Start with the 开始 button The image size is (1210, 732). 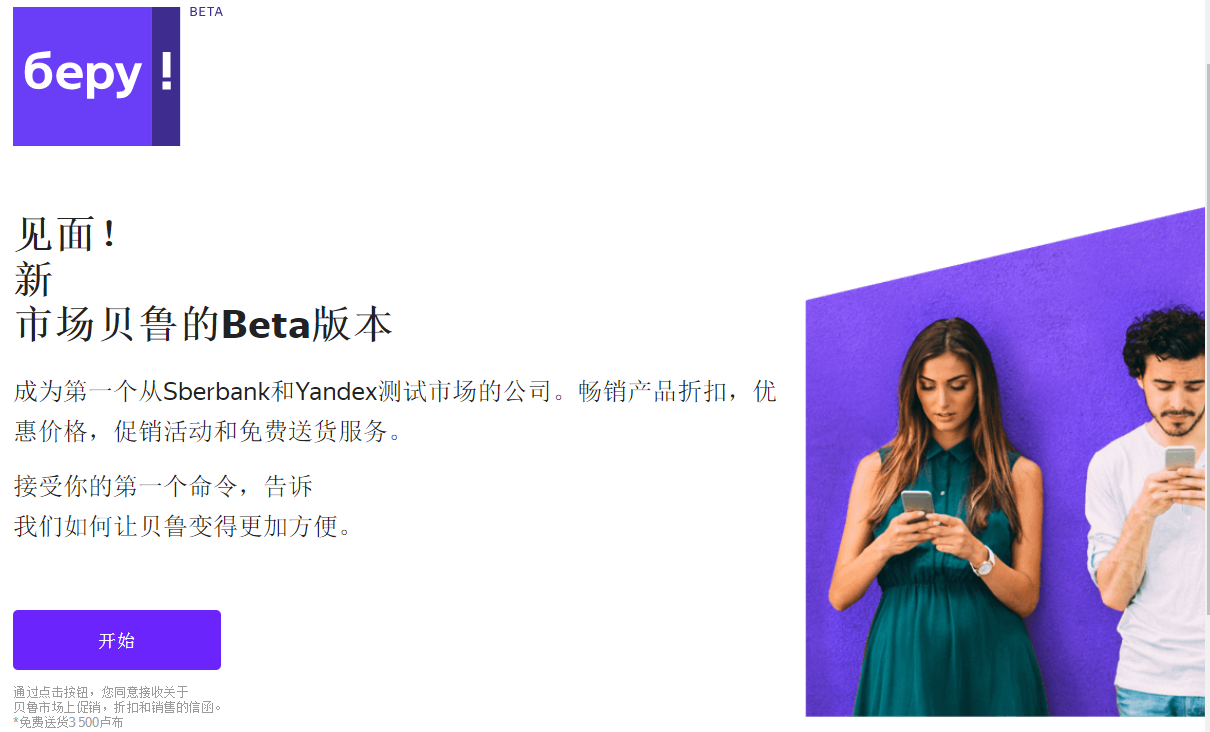point(117,640)
